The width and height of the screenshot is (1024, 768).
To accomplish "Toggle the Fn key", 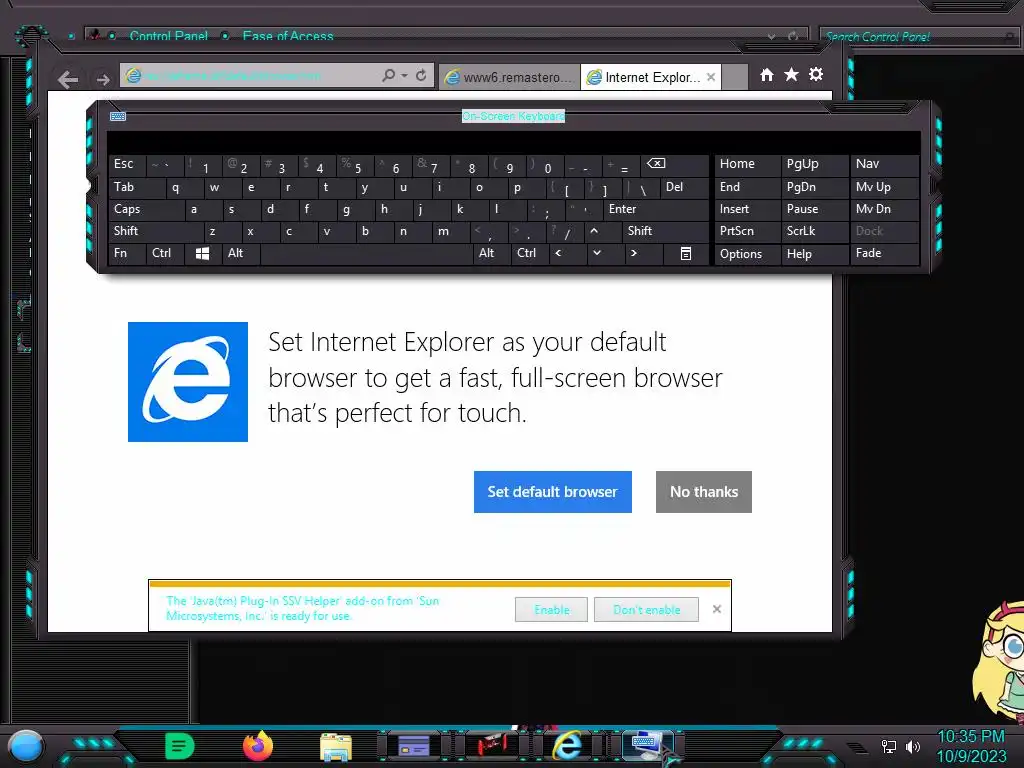I will [127, 253].
